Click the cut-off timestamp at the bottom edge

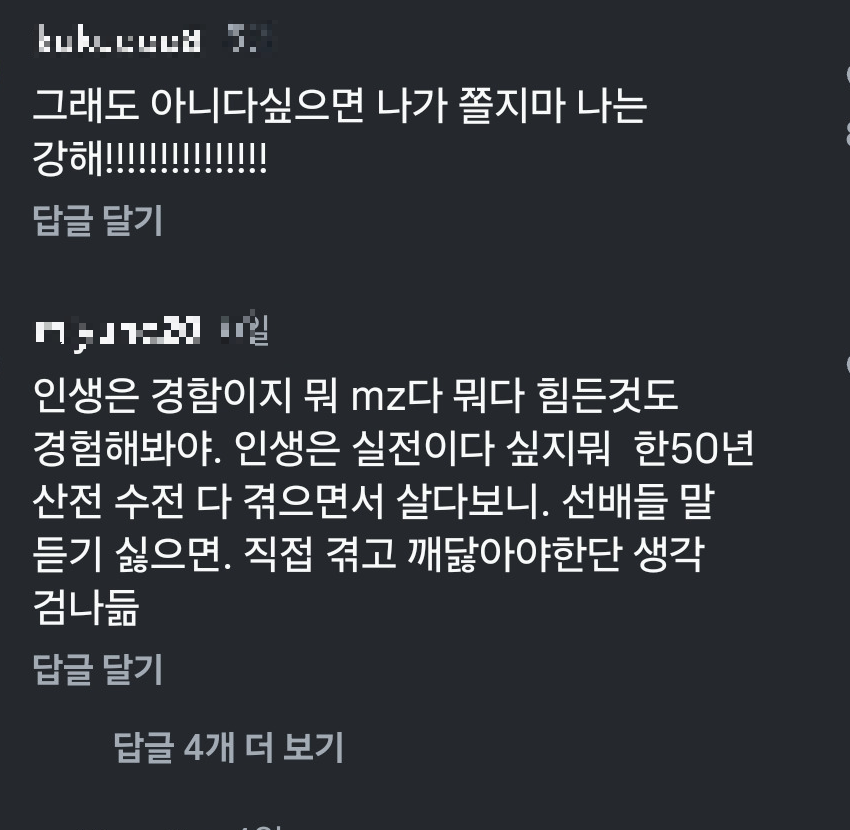tap(260, 827)
